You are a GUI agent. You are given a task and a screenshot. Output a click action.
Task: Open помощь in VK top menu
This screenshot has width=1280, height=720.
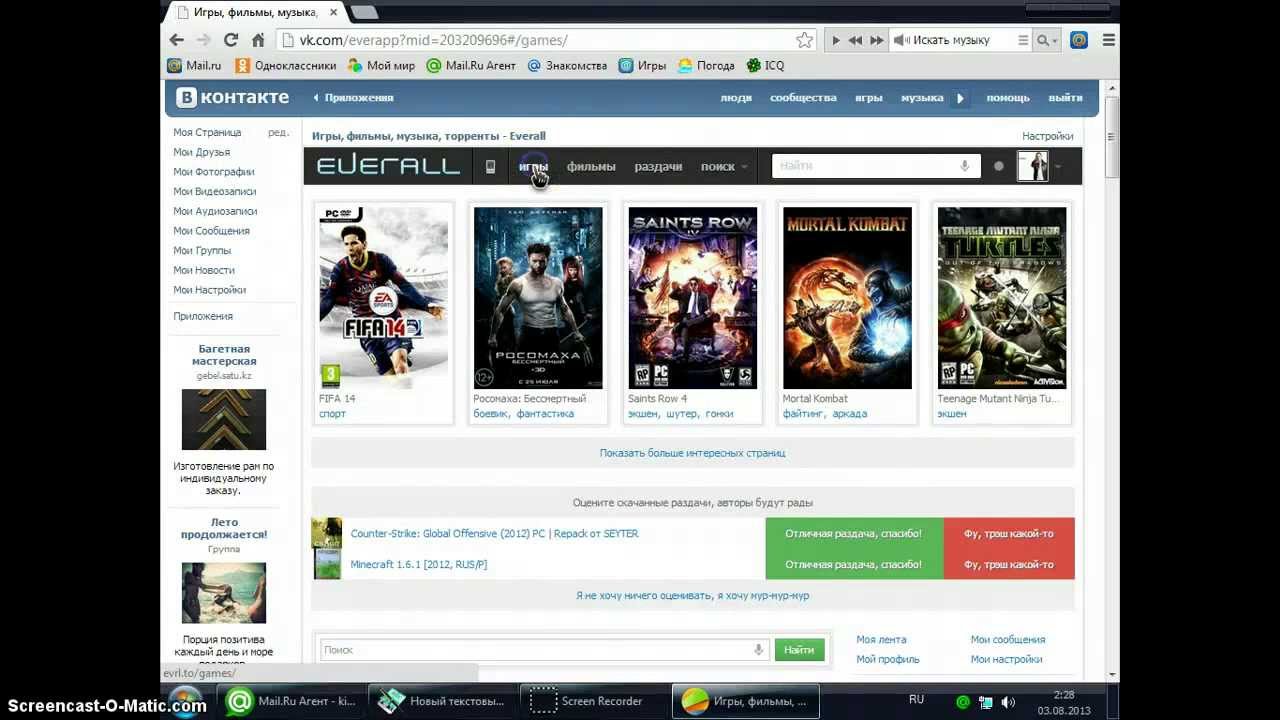coord(1008,98)
